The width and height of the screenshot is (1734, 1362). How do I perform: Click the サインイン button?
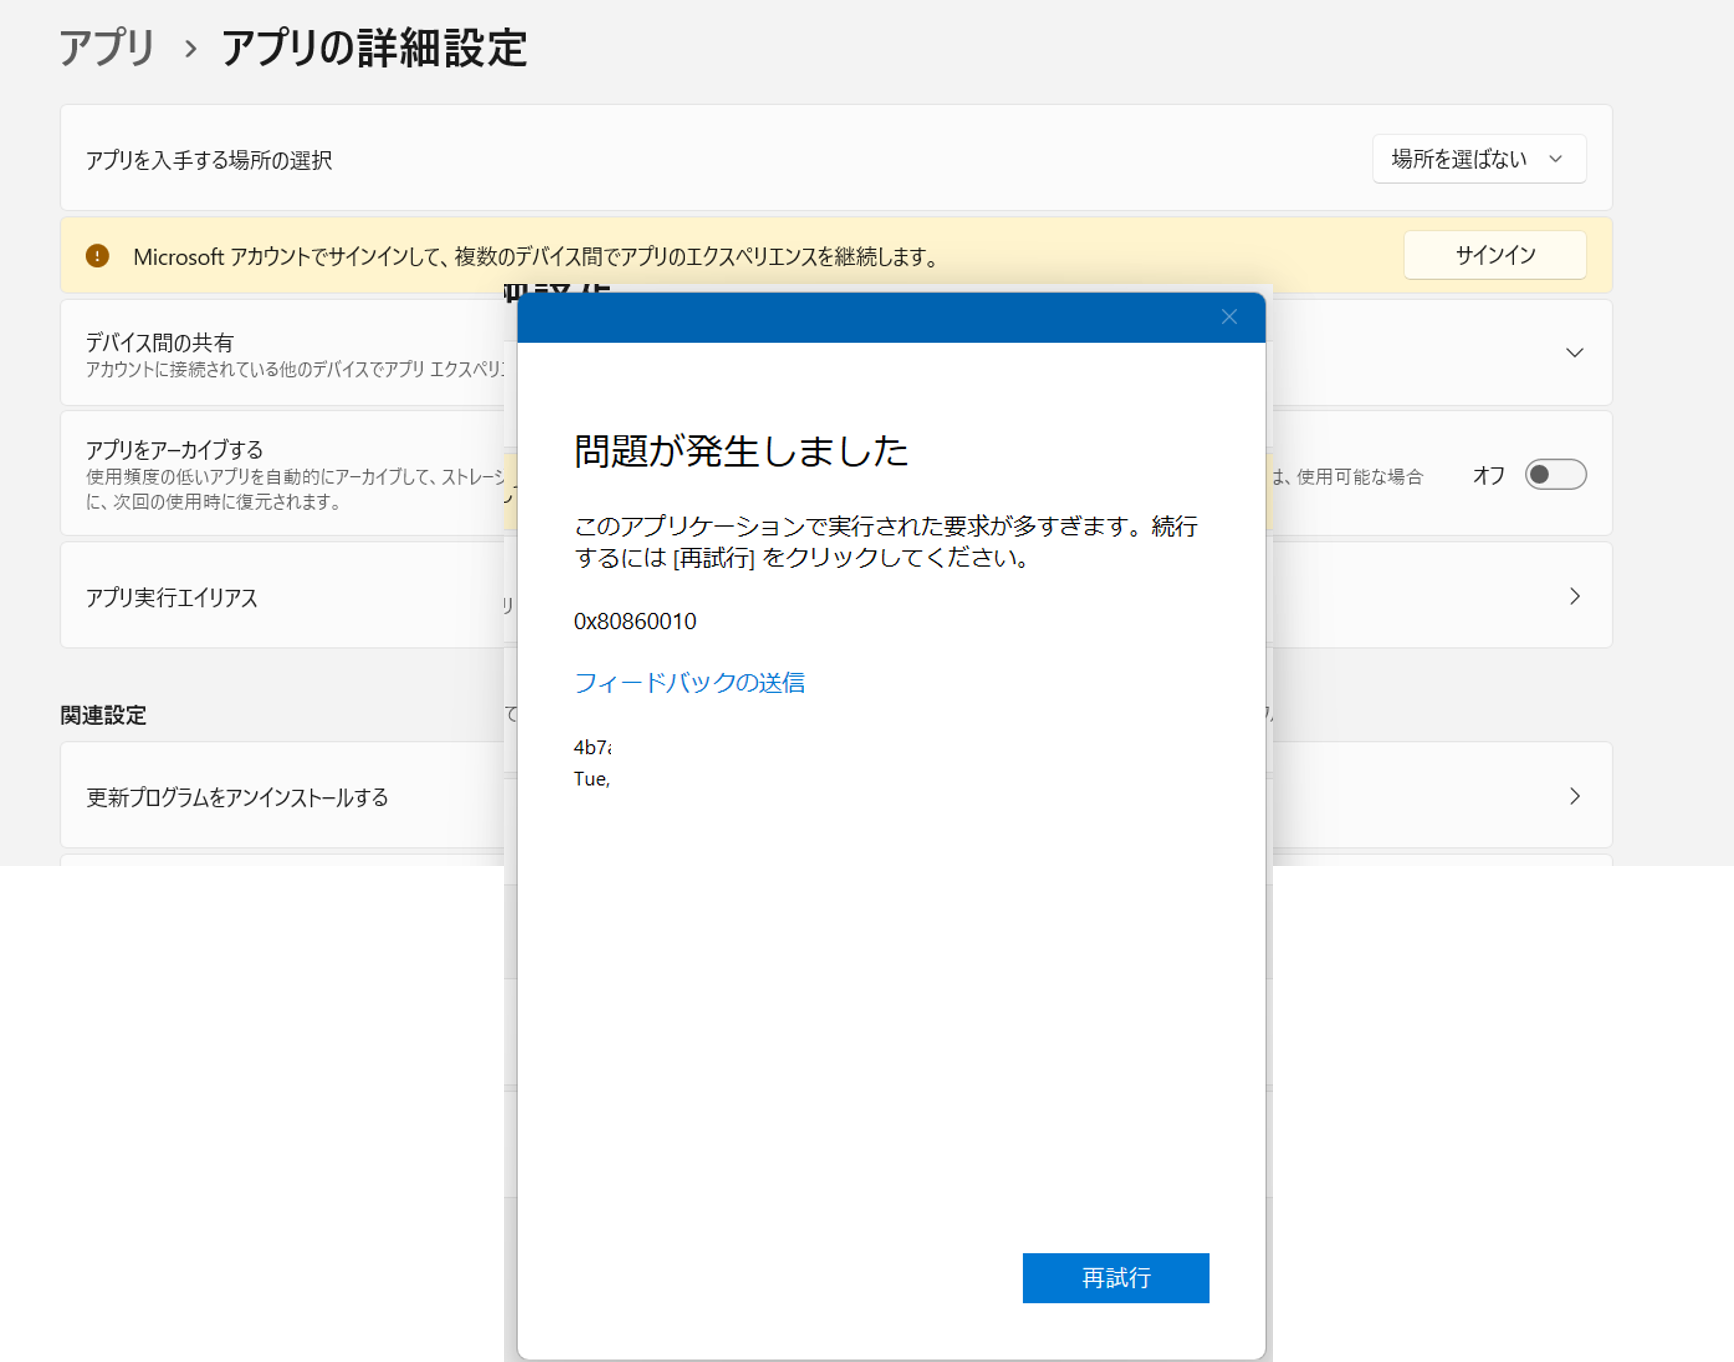click(x=1494, y=255)
